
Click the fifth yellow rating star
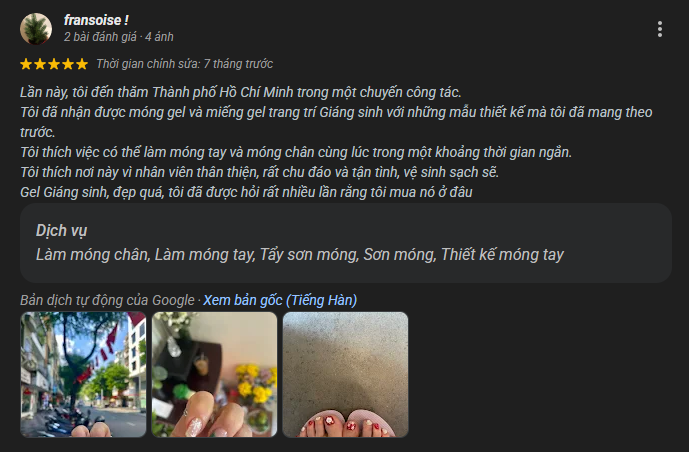click(x=82, y=64)
